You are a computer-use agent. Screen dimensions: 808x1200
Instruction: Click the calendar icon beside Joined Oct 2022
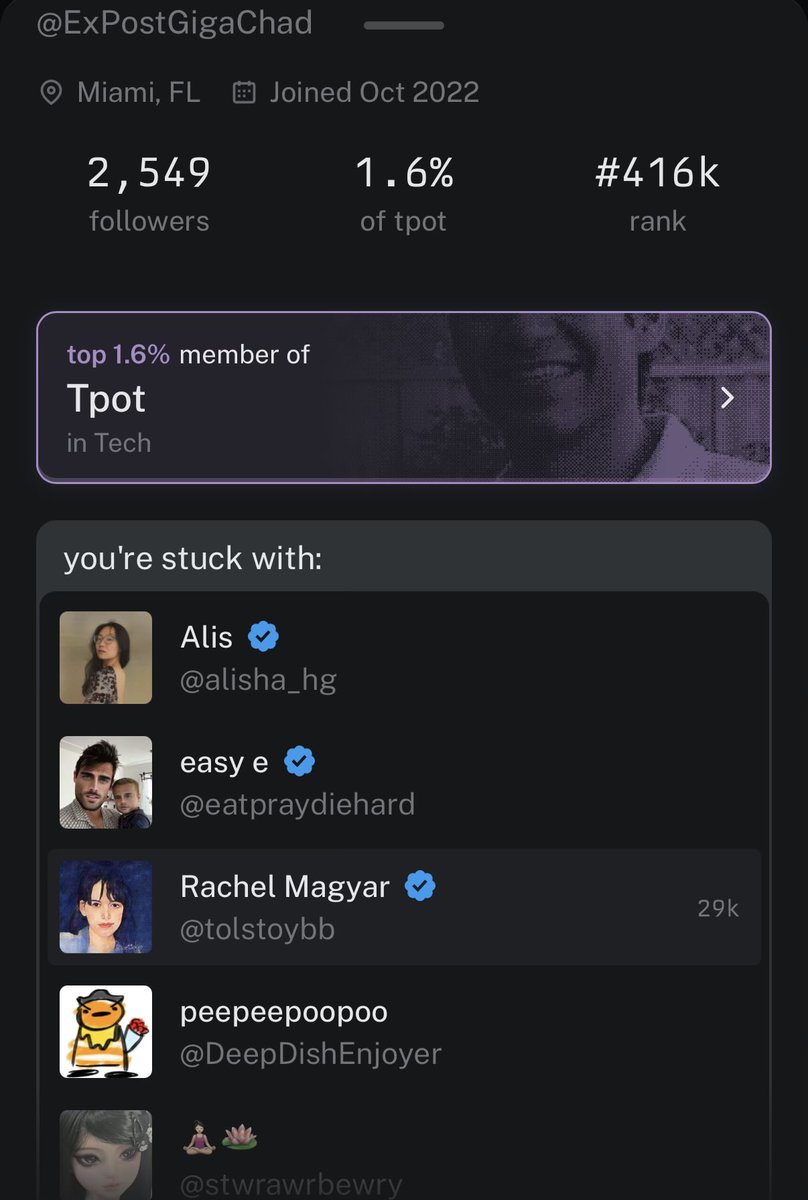click(243, 93)
